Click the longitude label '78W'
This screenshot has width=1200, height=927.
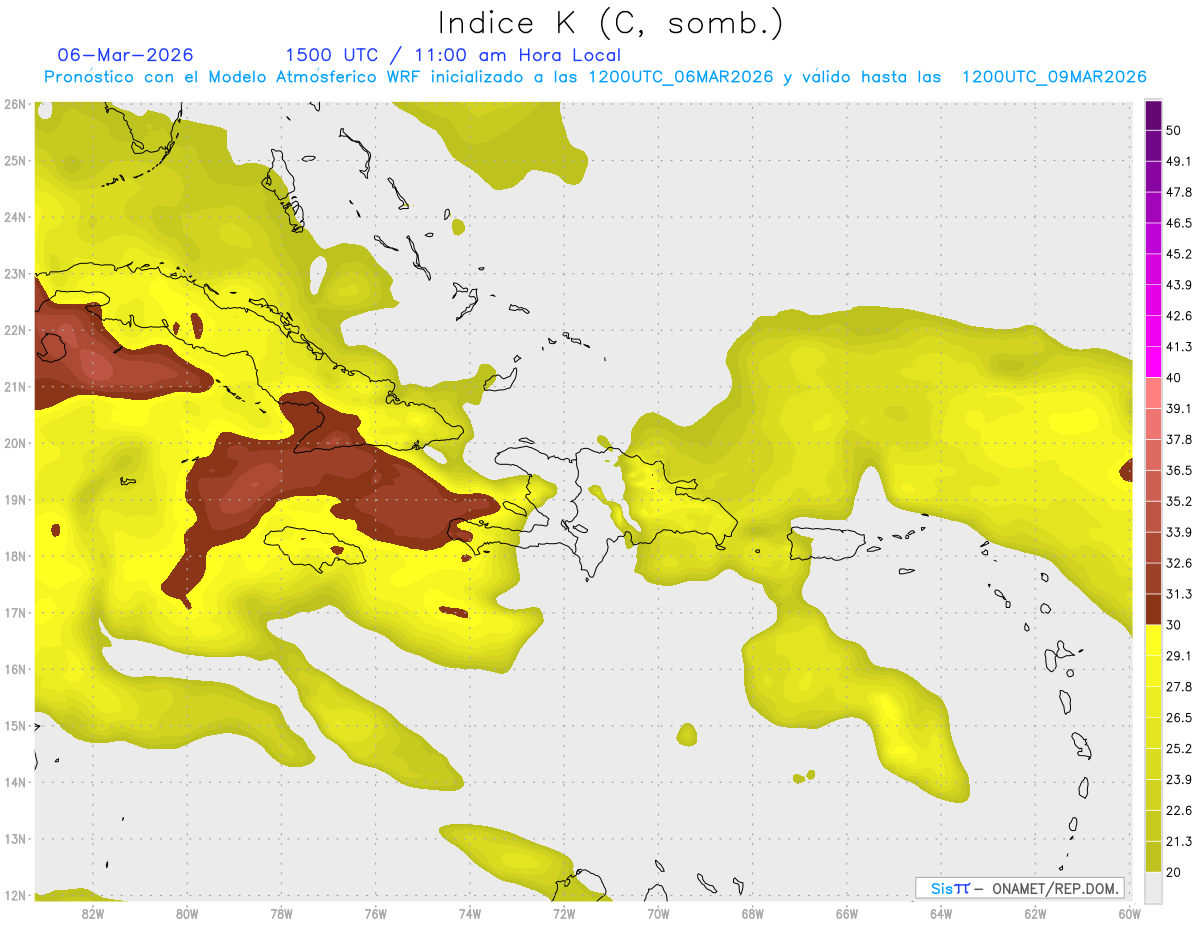[281, 913]
